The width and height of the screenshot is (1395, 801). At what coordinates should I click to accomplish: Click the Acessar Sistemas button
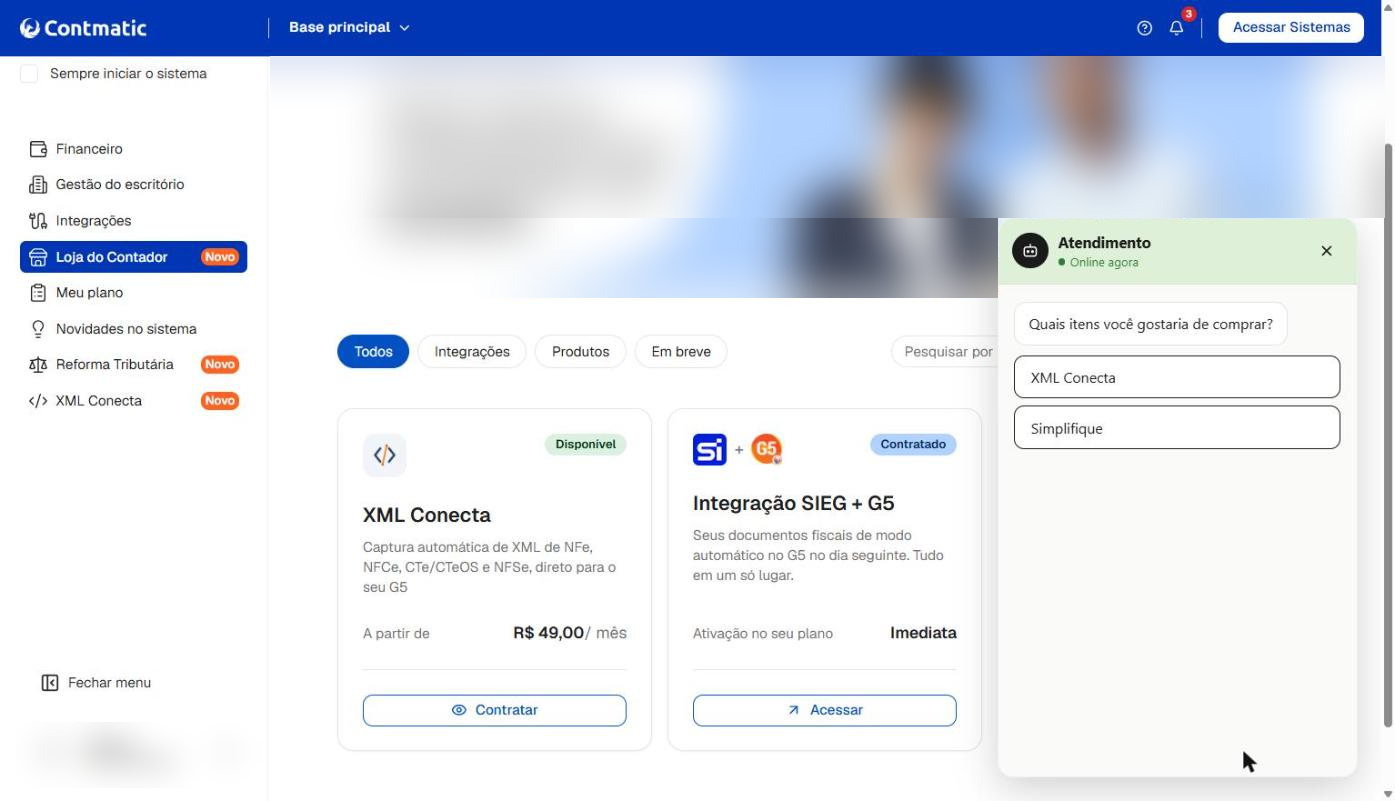pos(1291,28)
